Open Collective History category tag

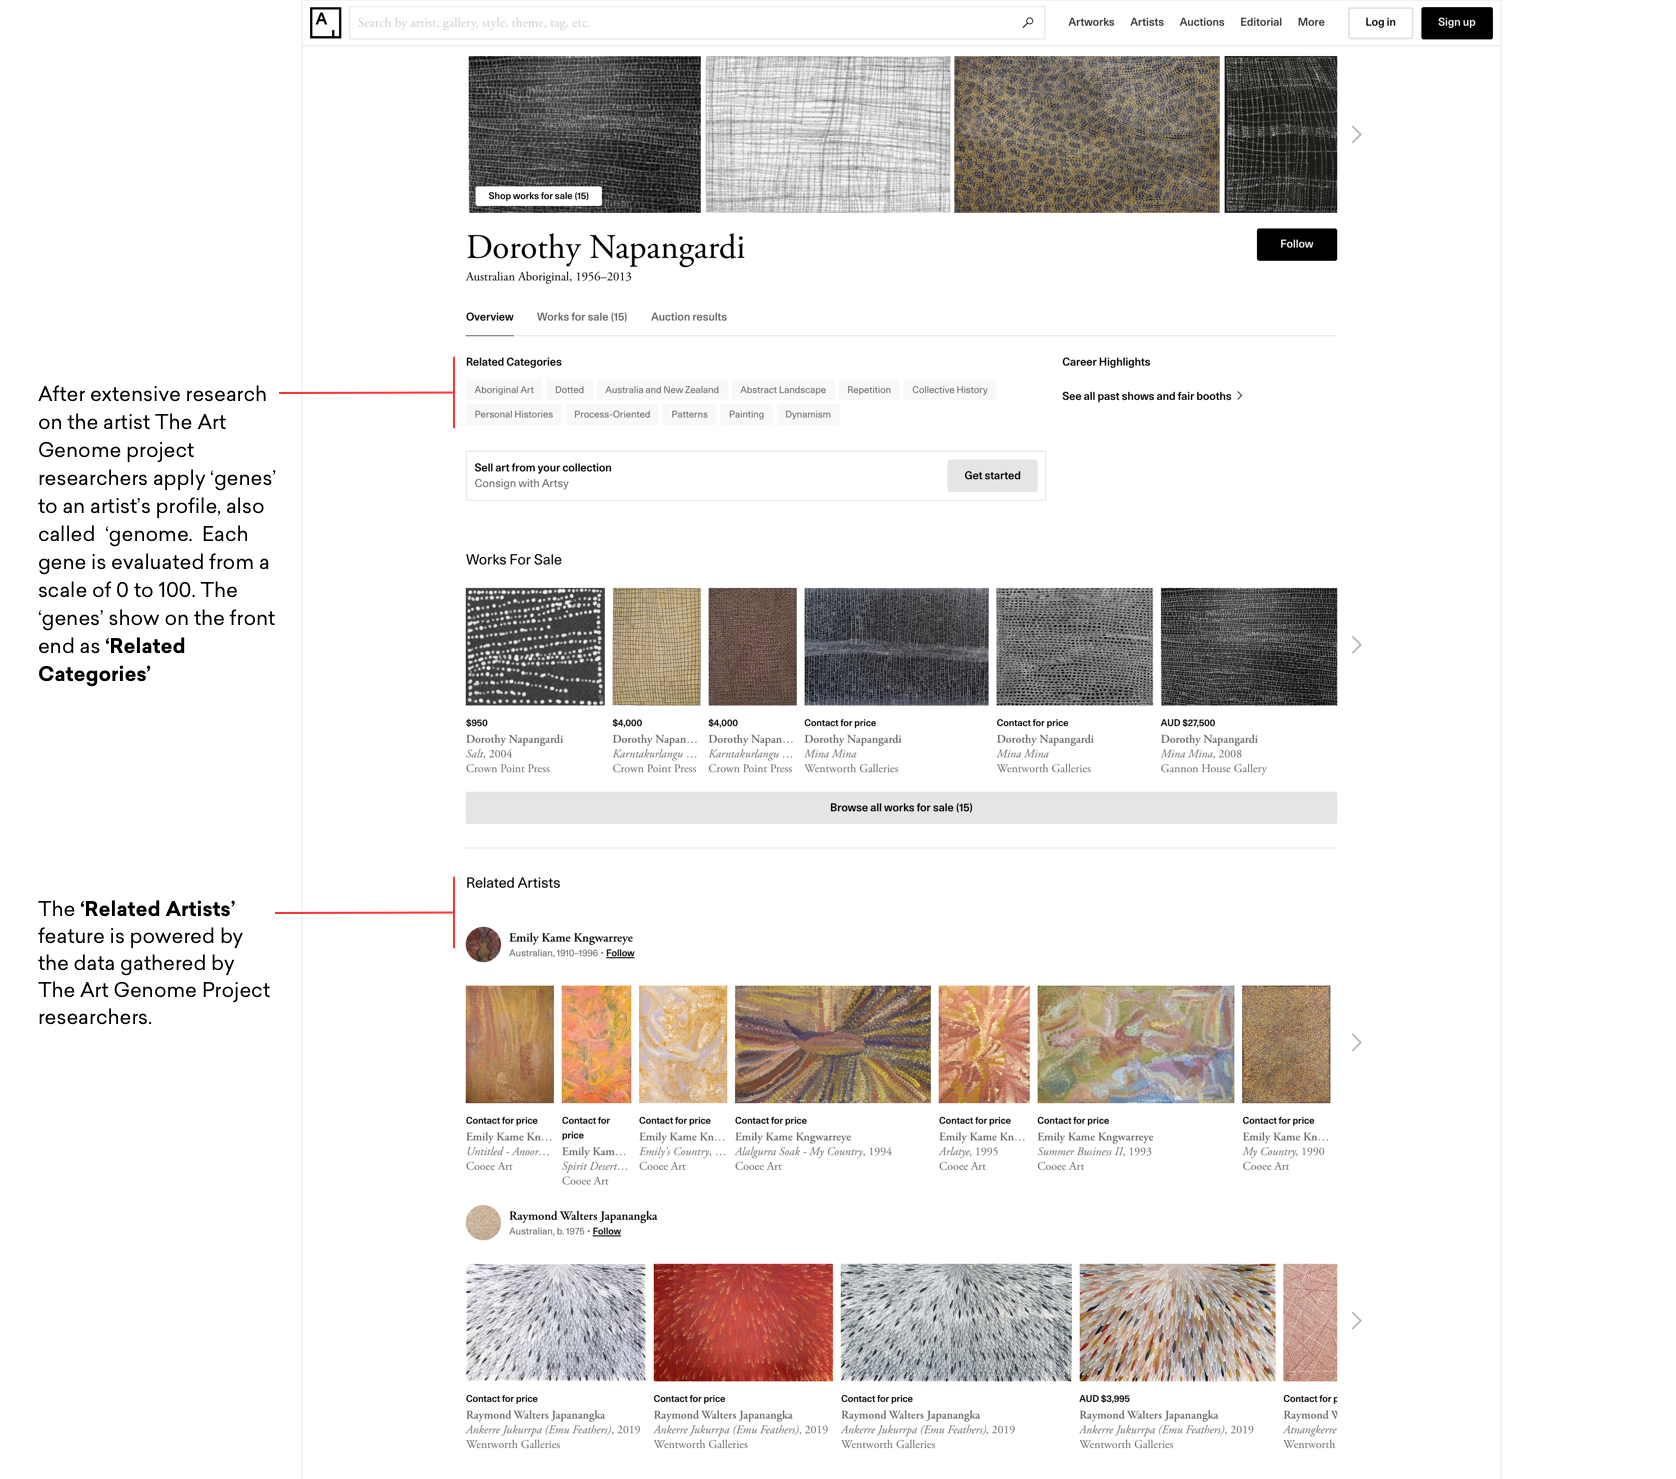950,390
